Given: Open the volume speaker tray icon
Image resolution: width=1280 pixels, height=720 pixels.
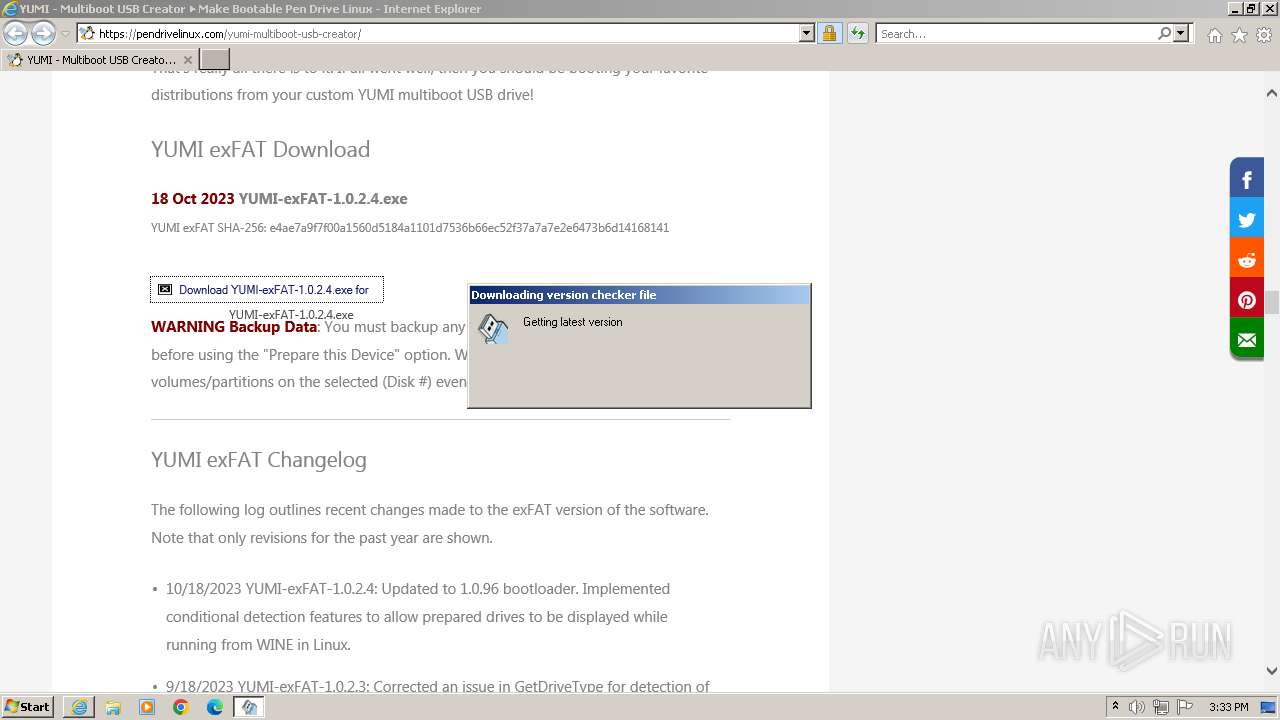Looking at the screenshot, I should click(x=1137, y=707).
